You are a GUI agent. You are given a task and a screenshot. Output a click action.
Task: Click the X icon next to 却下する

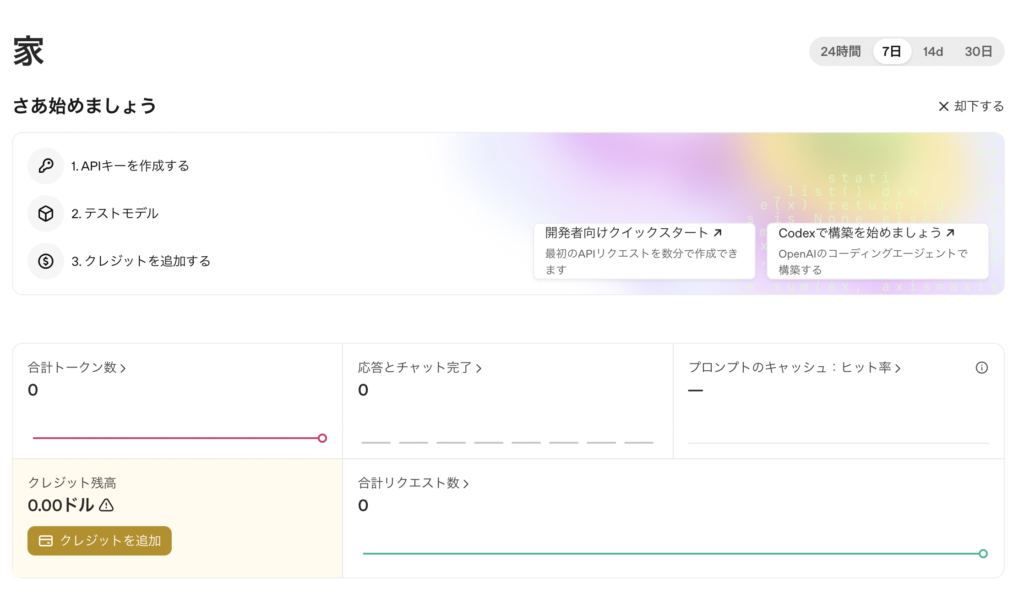(x=943, y=106)
